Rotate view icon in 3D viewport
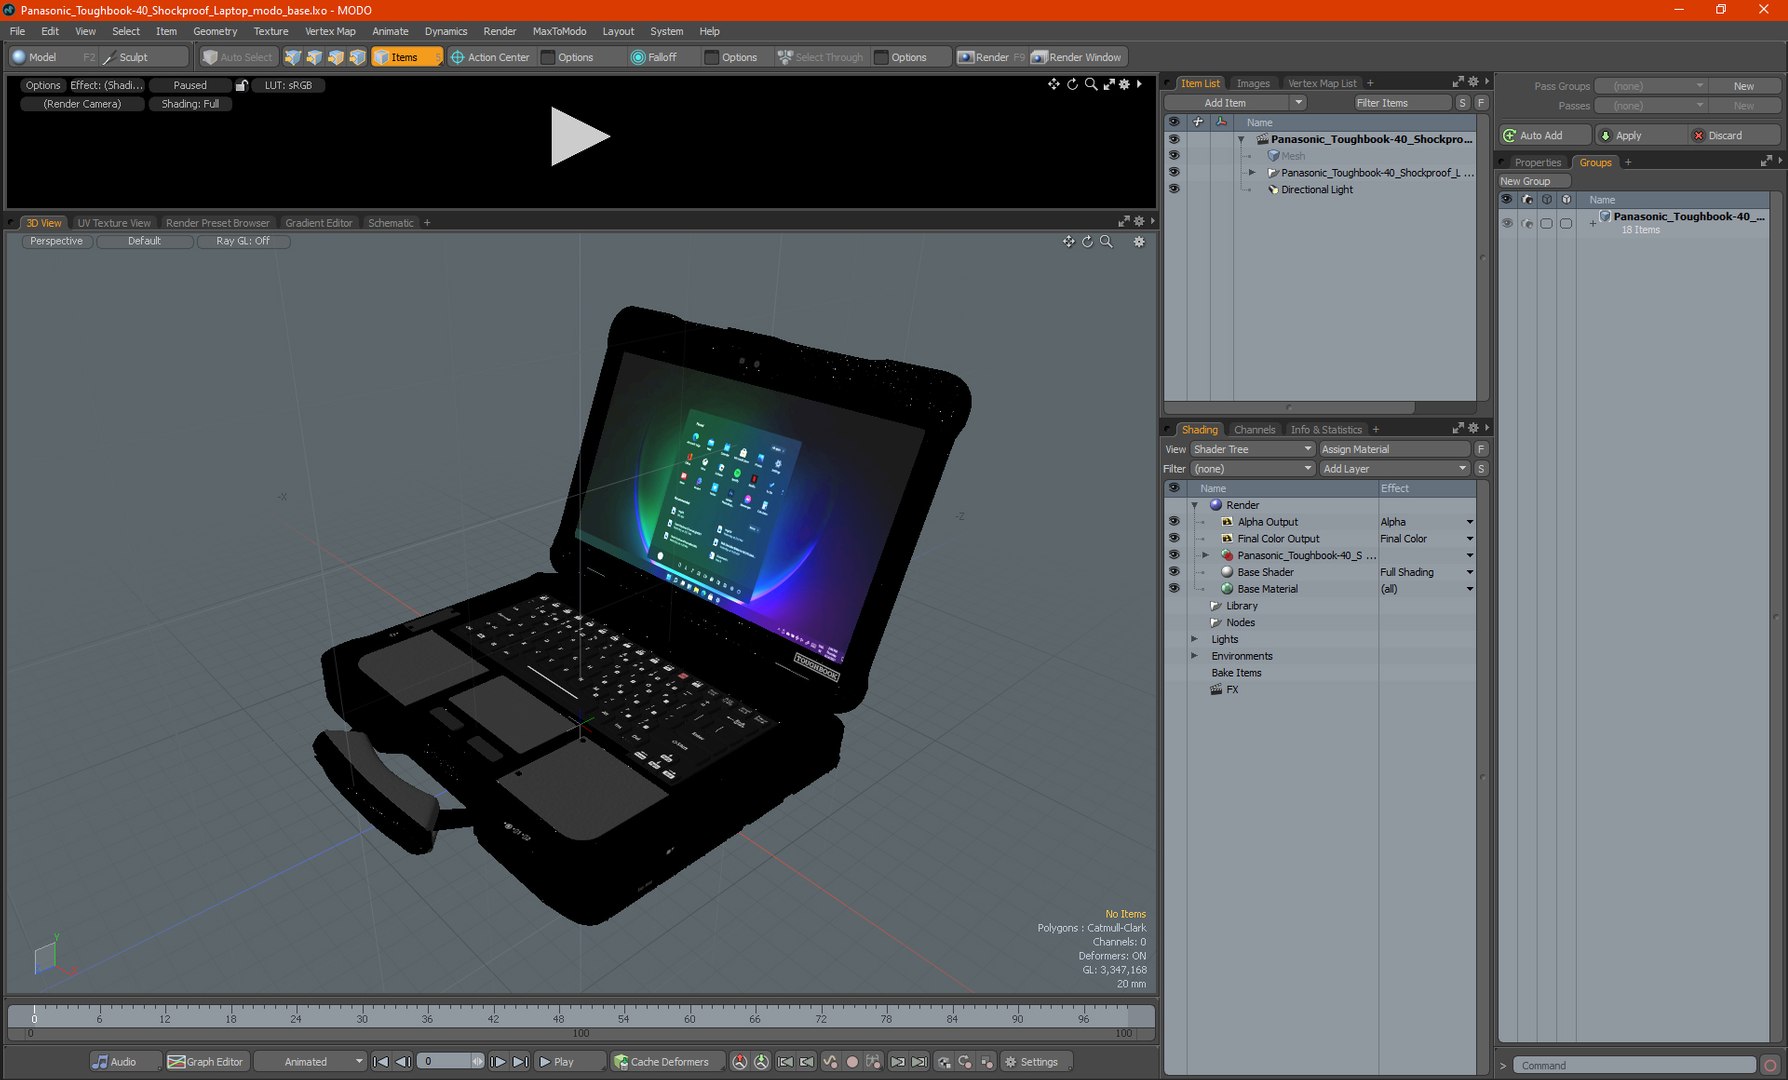The height and width of the screenshot is (1080, 1788). [1087, 241]
